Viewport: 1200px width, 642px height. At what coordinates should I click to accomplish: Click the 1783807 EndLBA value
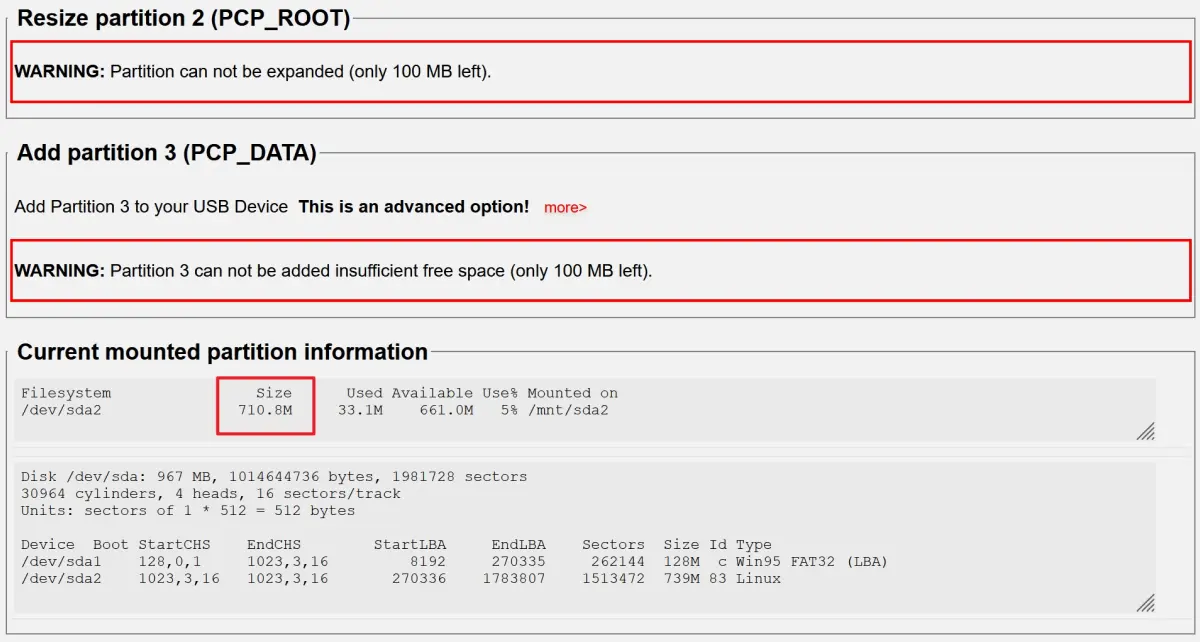coord(514,579)
